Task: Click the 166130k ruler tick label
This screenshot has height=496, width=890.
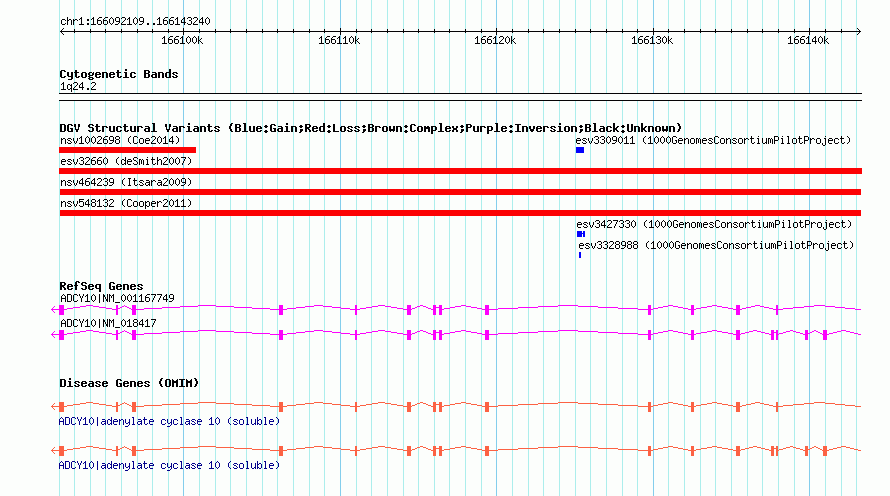Action: click(x=652, y=41)
